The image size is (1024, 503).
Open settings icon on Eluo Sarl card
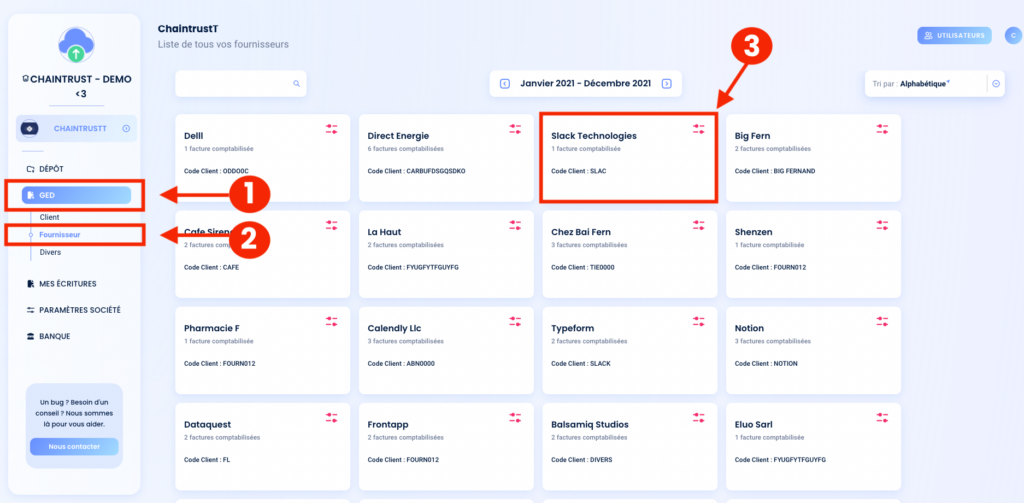point(882,417)
